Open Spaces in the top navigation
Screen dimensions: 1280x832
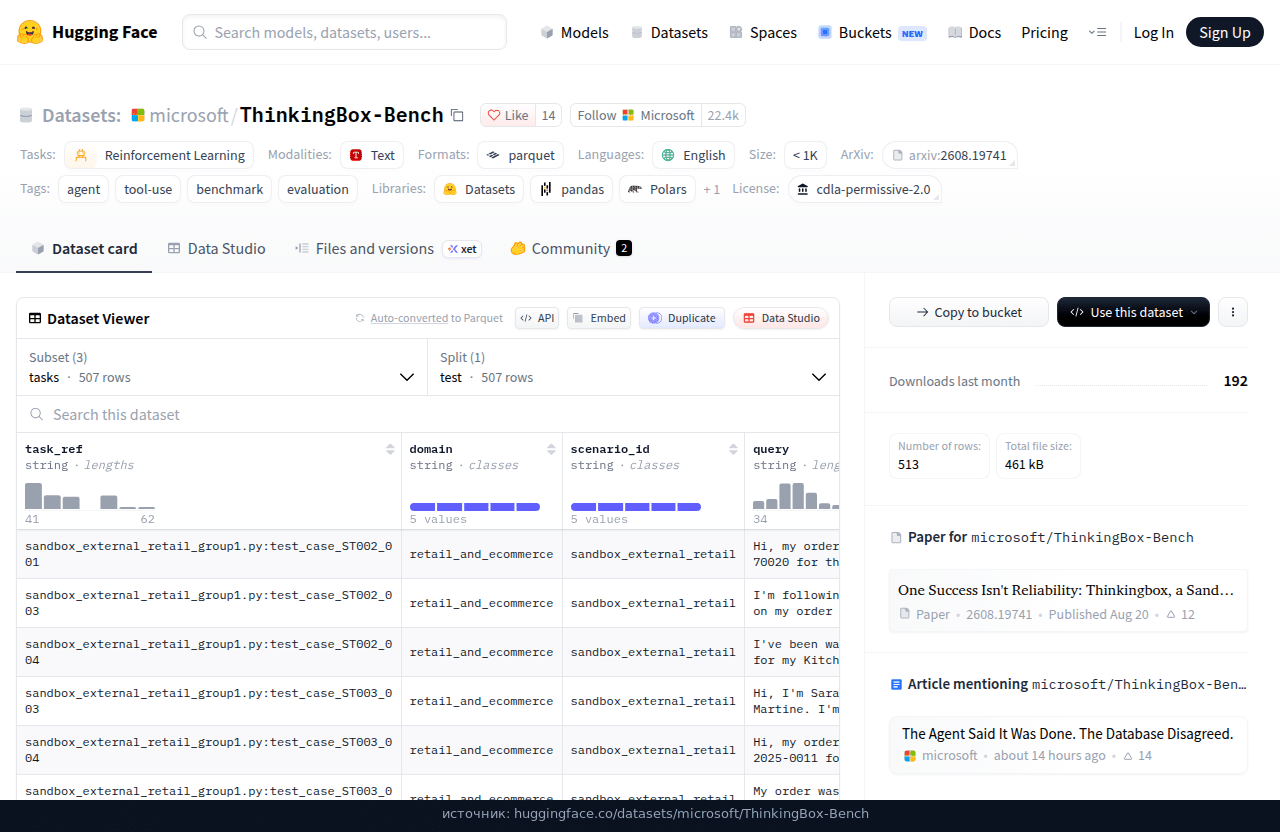(763, 32)
